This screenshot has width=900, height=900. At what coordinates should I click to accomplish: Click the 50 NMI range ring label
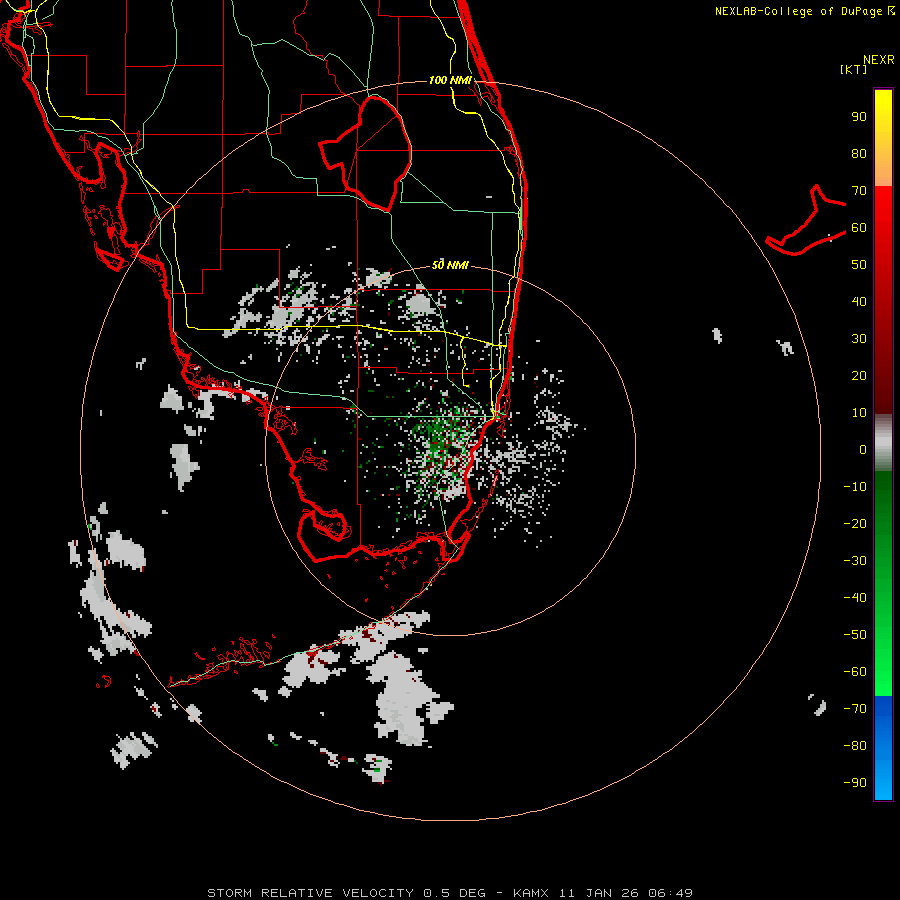(450, 265)
